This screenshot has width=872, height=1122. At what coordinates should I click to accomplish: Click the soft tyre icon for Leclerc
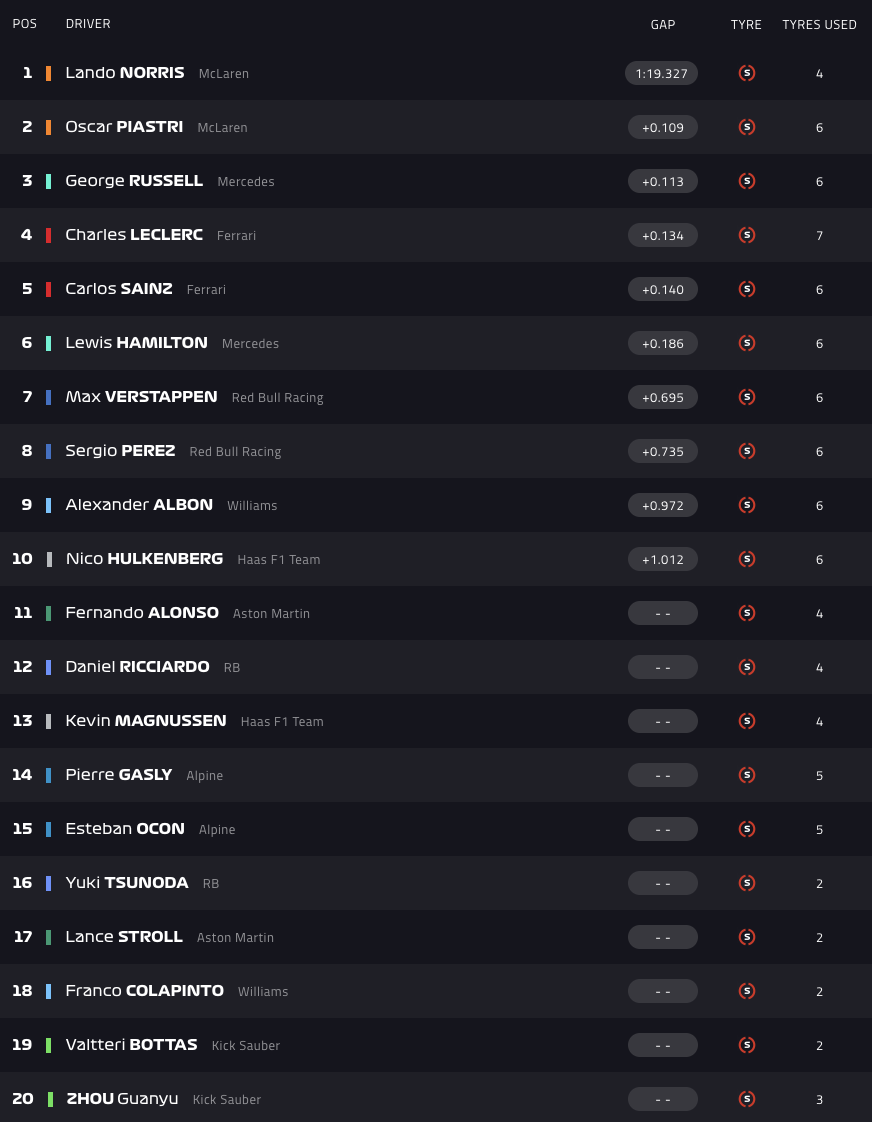tap(746, 235)
